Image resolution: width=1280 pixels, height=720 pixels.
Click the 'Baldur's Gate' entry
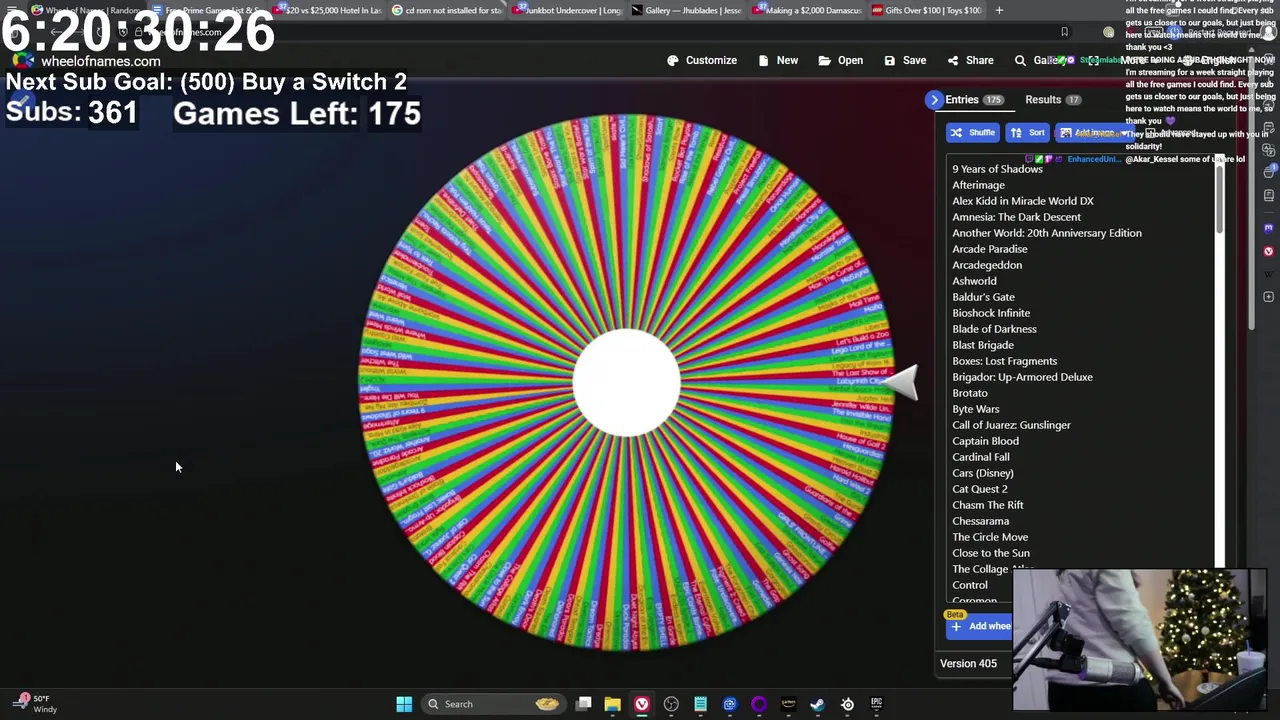[x=983, y=297]
